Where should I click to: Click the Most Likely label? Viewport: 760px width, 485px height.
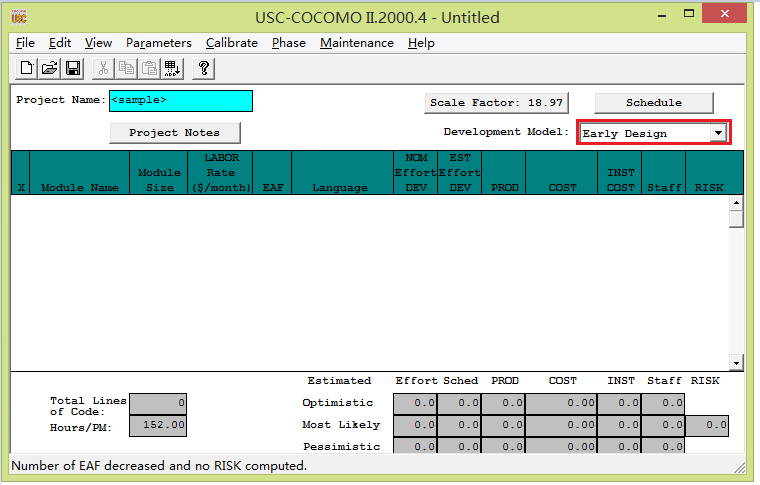click(341, 425)
